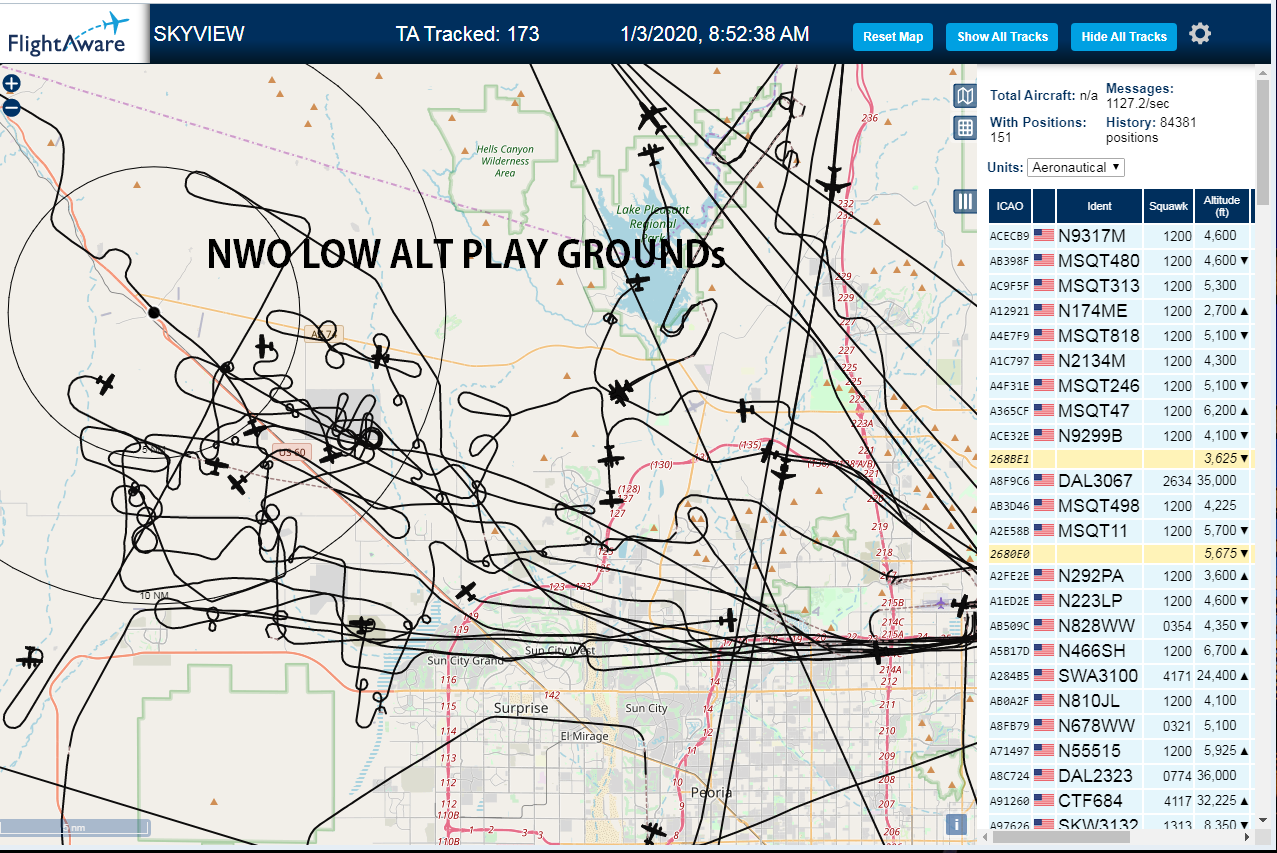
Task: Click the US flag in the SWA3100 row
Action: 1044,676
